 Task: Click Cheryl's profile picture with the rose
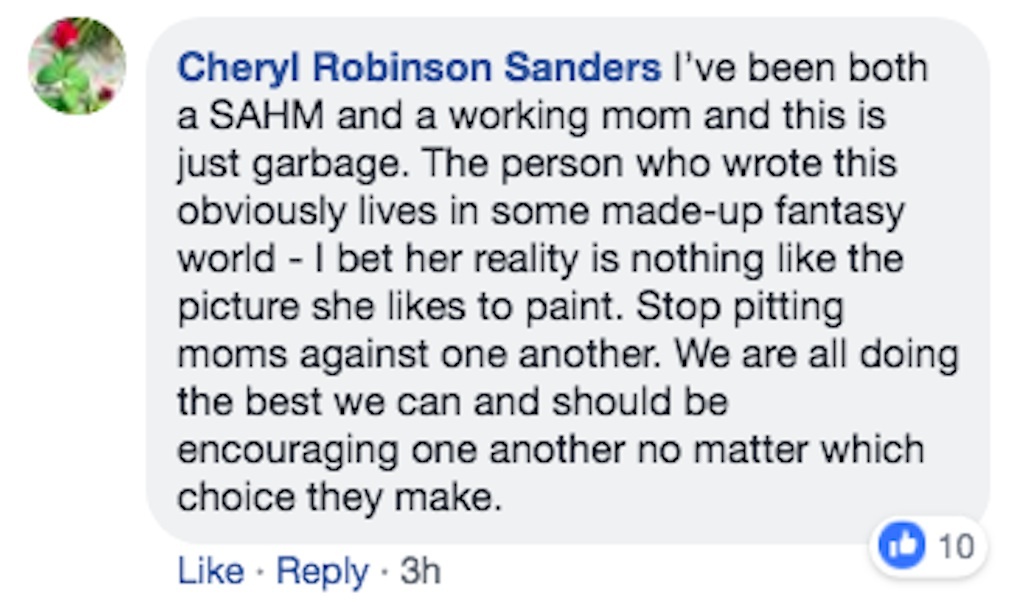[x=75, y=68]
